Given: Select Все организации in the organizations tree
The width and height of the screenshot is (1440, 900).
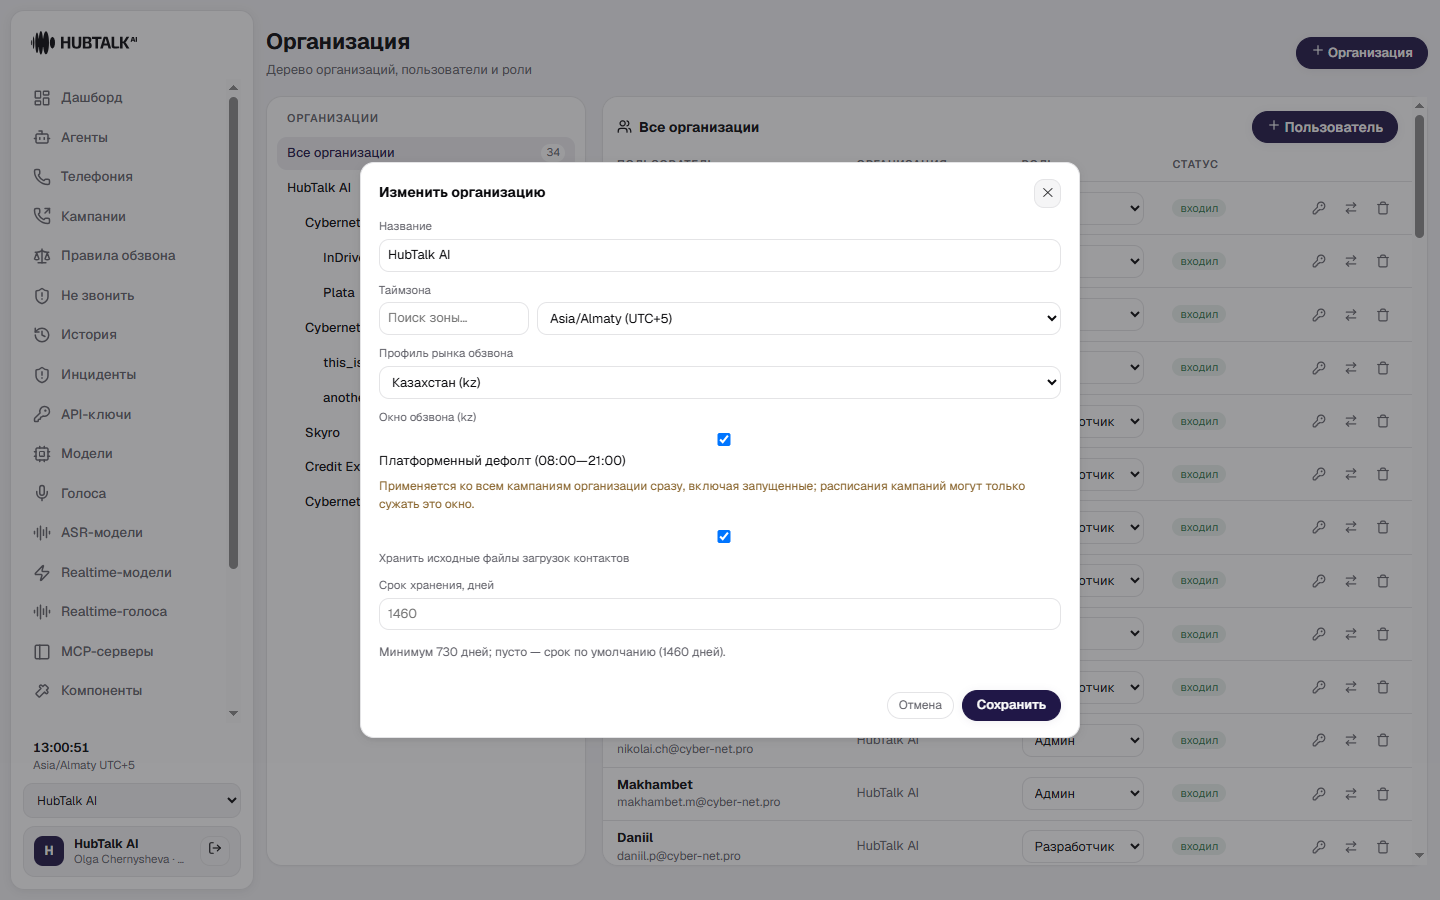Looking at the screenshot, I should [x=425, y=153].
